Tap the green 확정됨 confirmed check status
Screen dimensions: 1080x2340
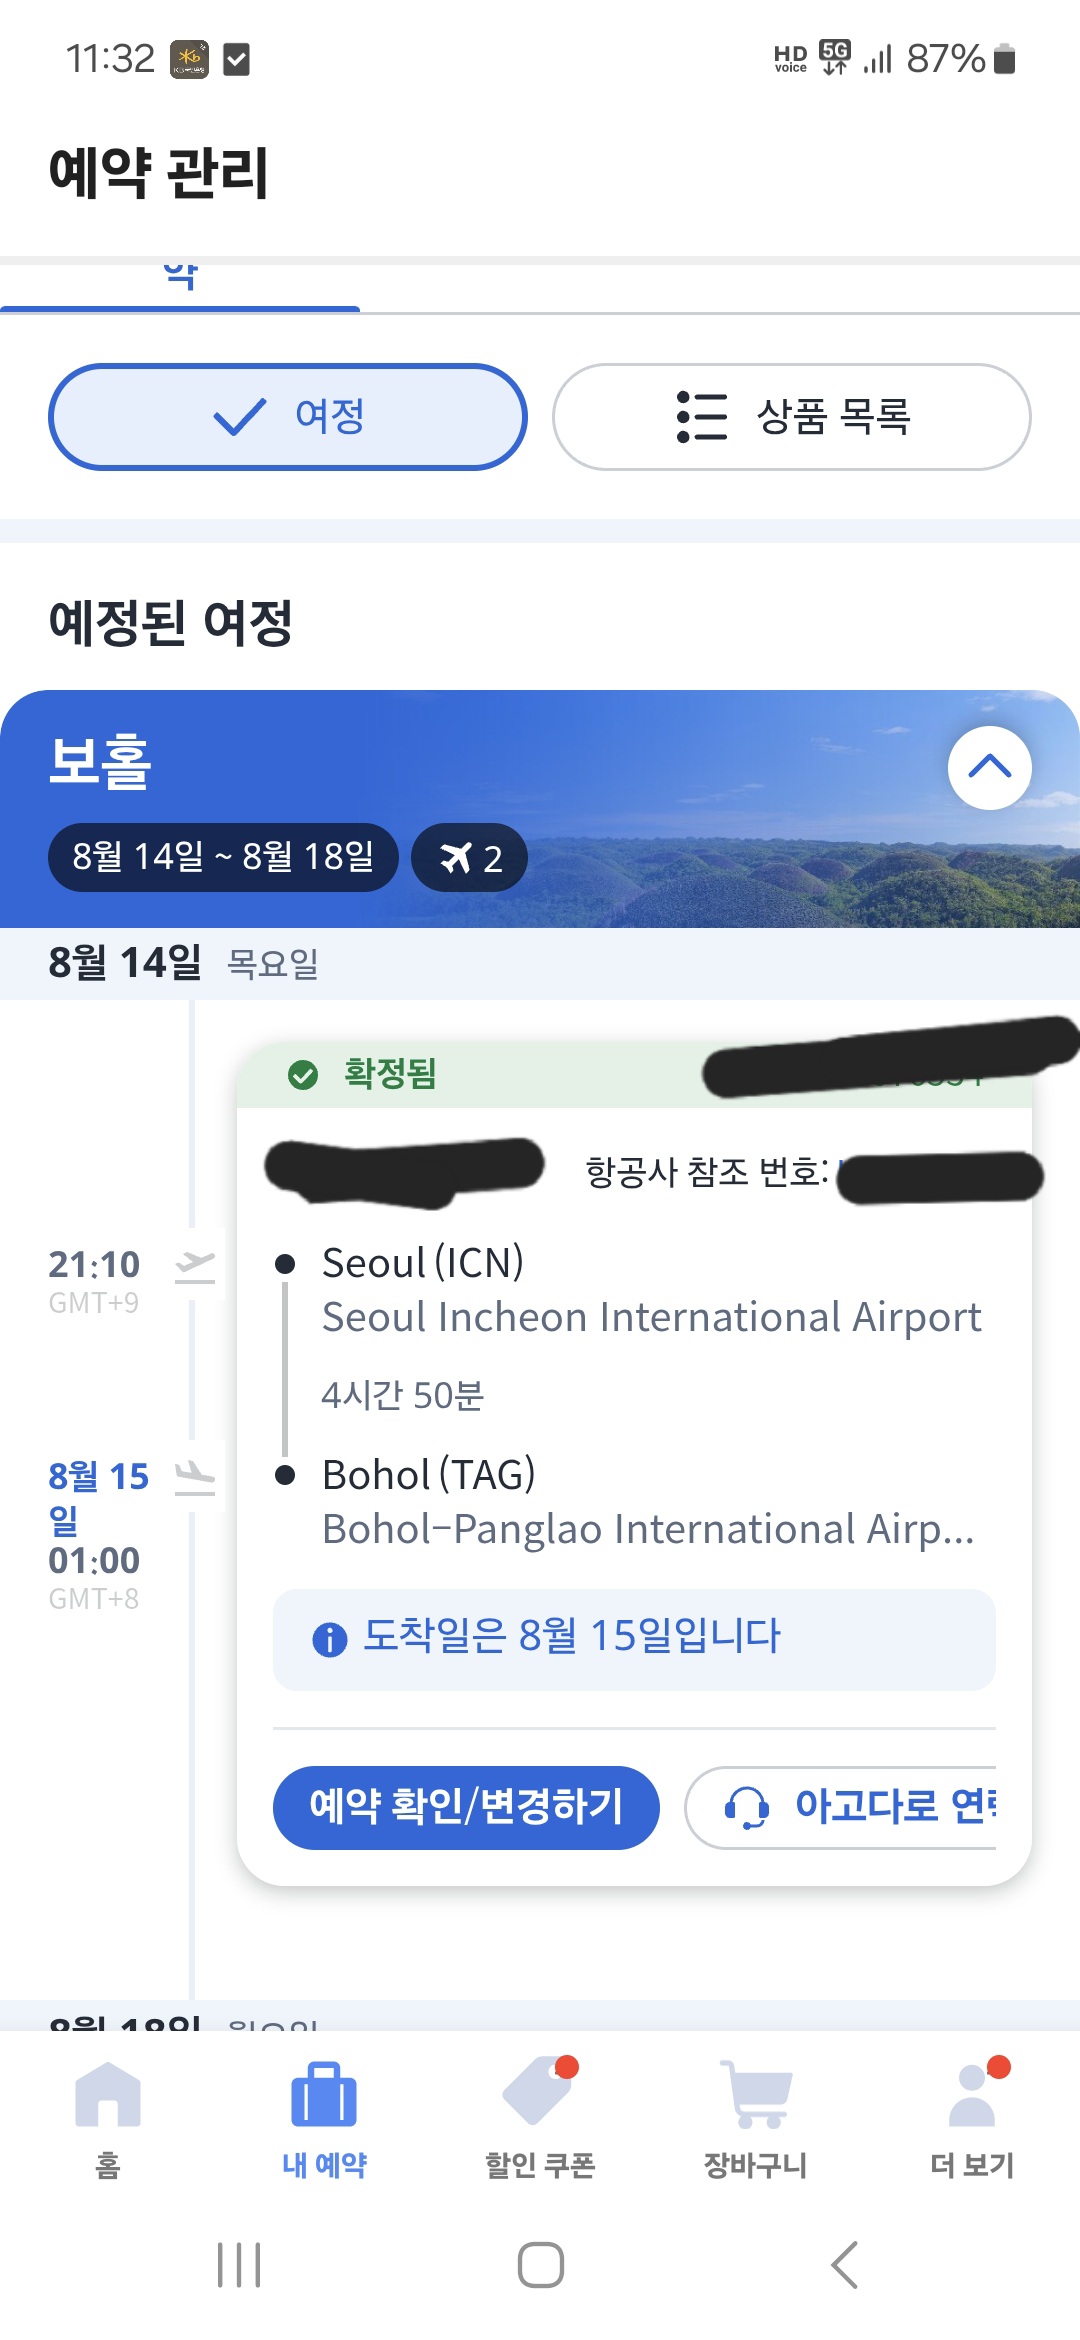pos(362,1074)
